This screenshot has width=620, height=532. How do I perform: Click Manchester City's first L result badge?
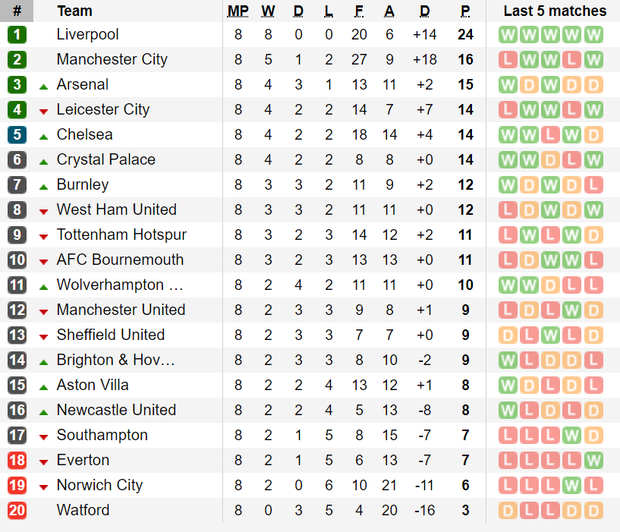pos(508,60)
